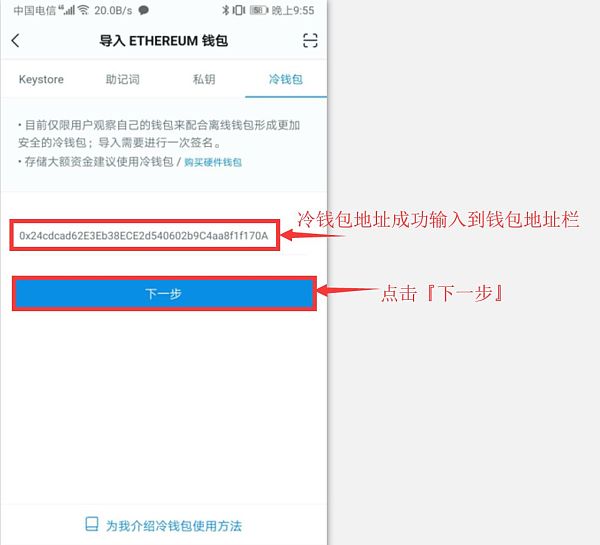Viewport: 600px width, 545px height.
Task: Tap the vibrate mode status icon
Action: pyautogui.click(x=238, y=10)
